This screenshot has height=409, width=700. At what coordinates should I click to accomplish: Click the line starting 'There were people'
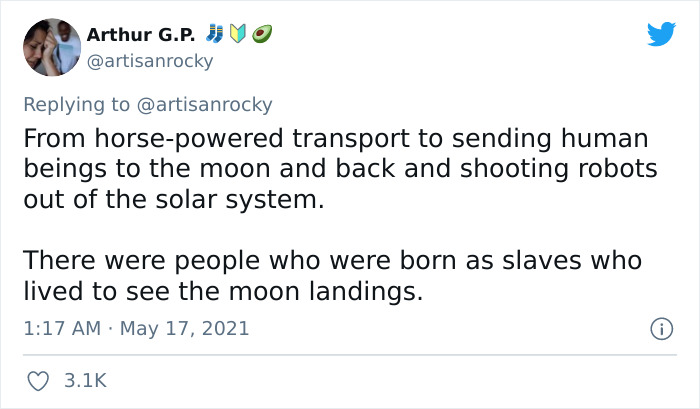tap(331, 262)
